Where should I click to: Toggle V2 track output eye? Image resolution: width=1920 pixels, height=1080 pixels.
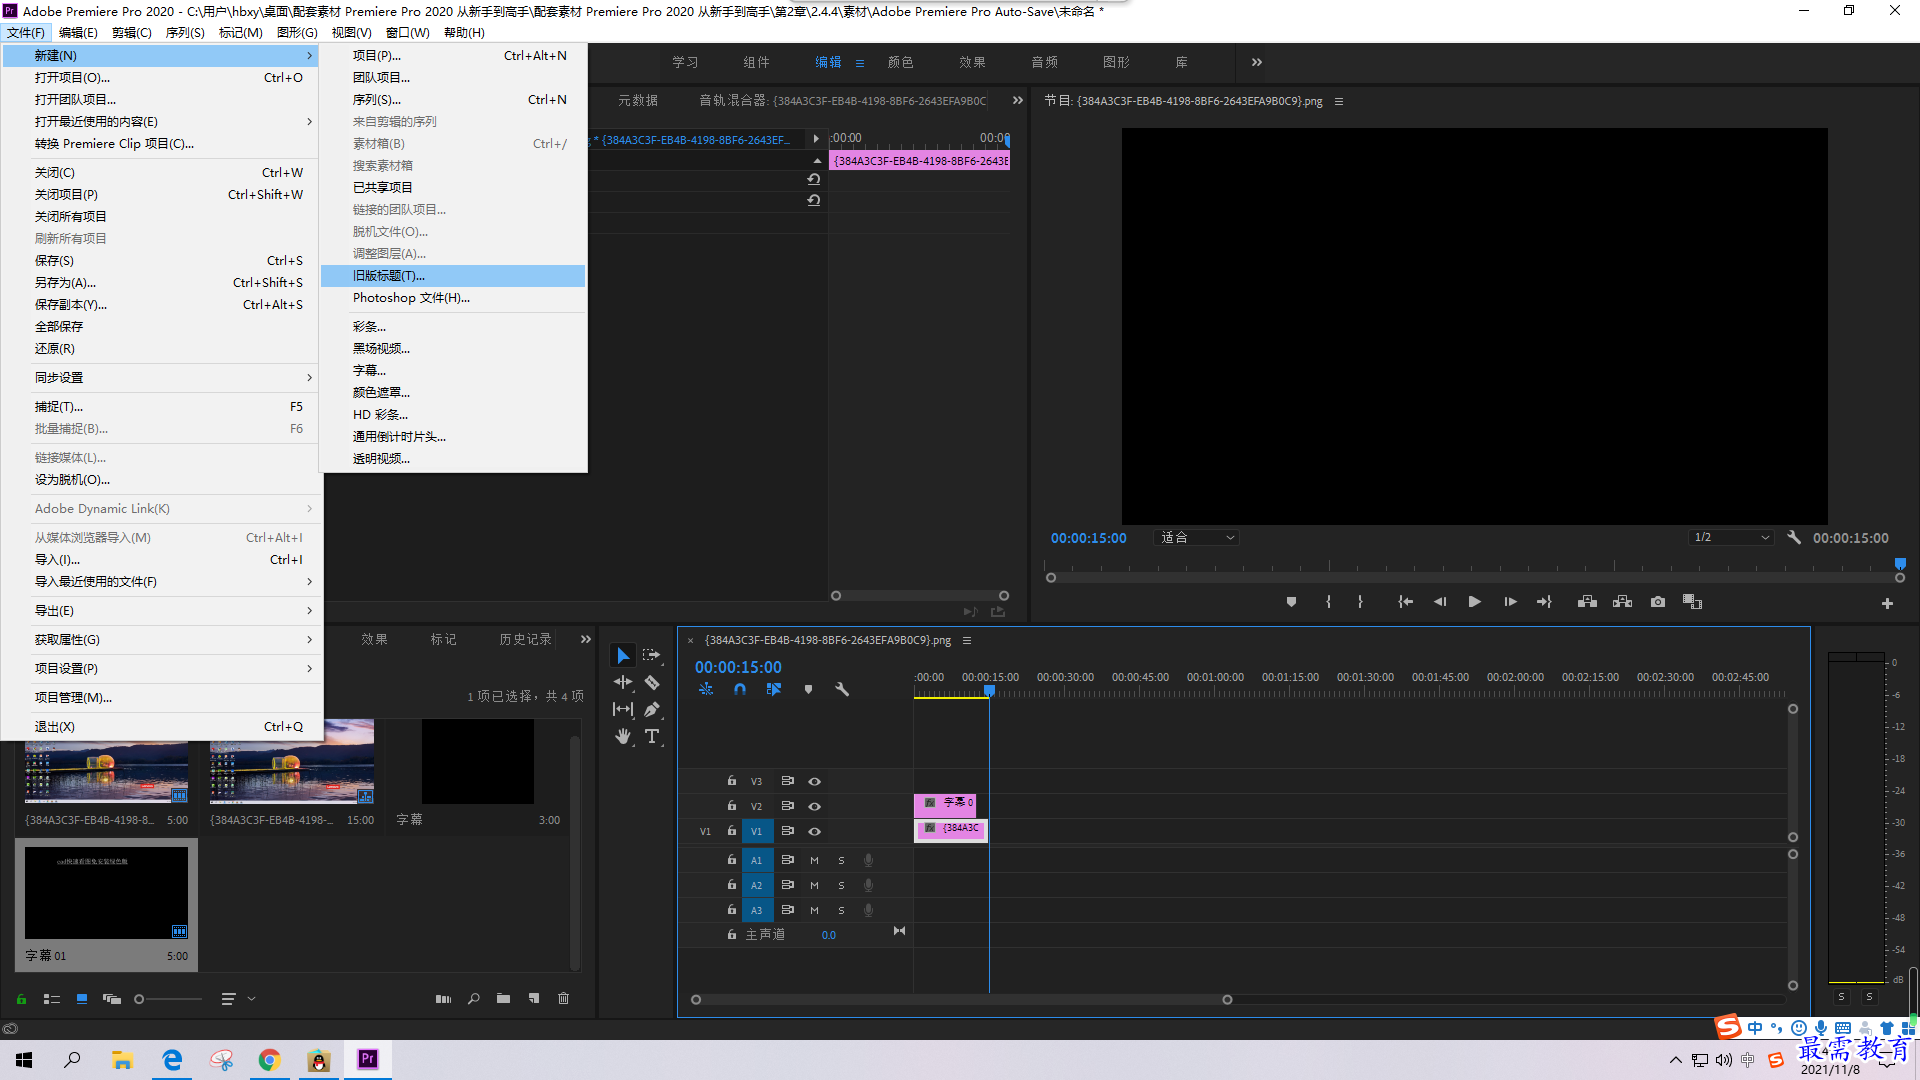click(x=814, y=806)
